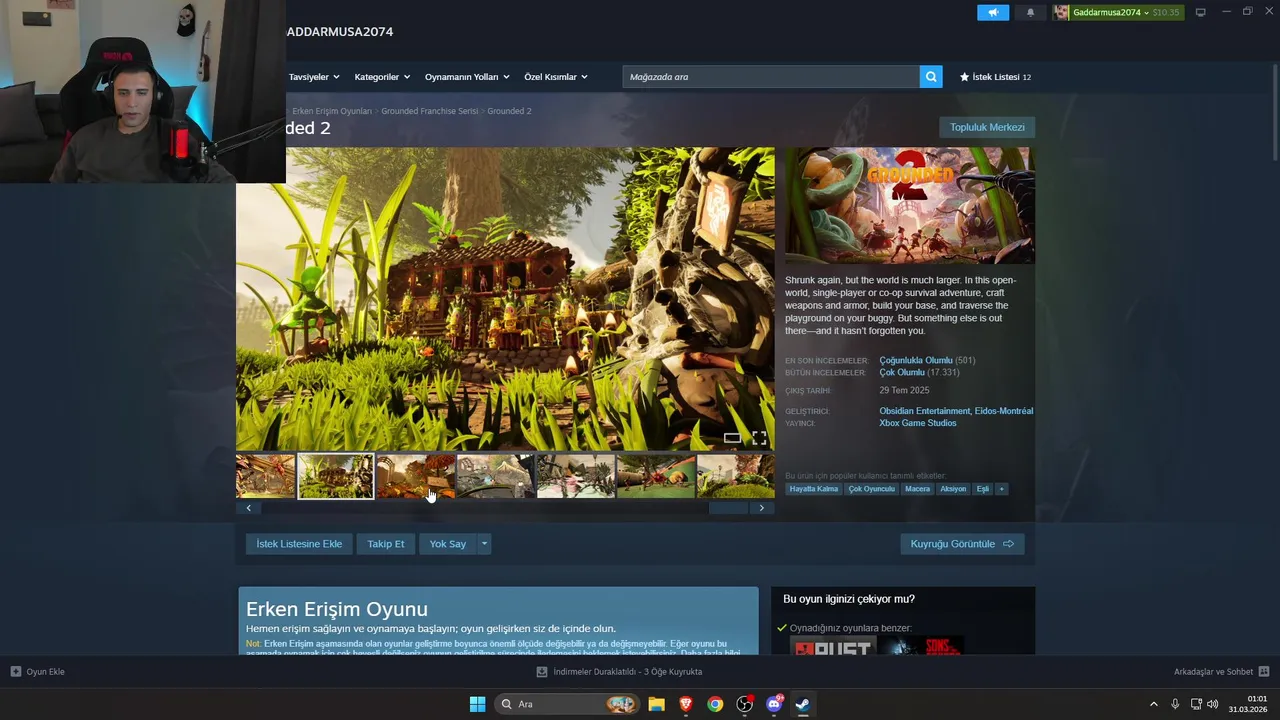
Task: Select the sixth thumbnail with the ant
Action: pyautogui.click(x=655, y=476)
